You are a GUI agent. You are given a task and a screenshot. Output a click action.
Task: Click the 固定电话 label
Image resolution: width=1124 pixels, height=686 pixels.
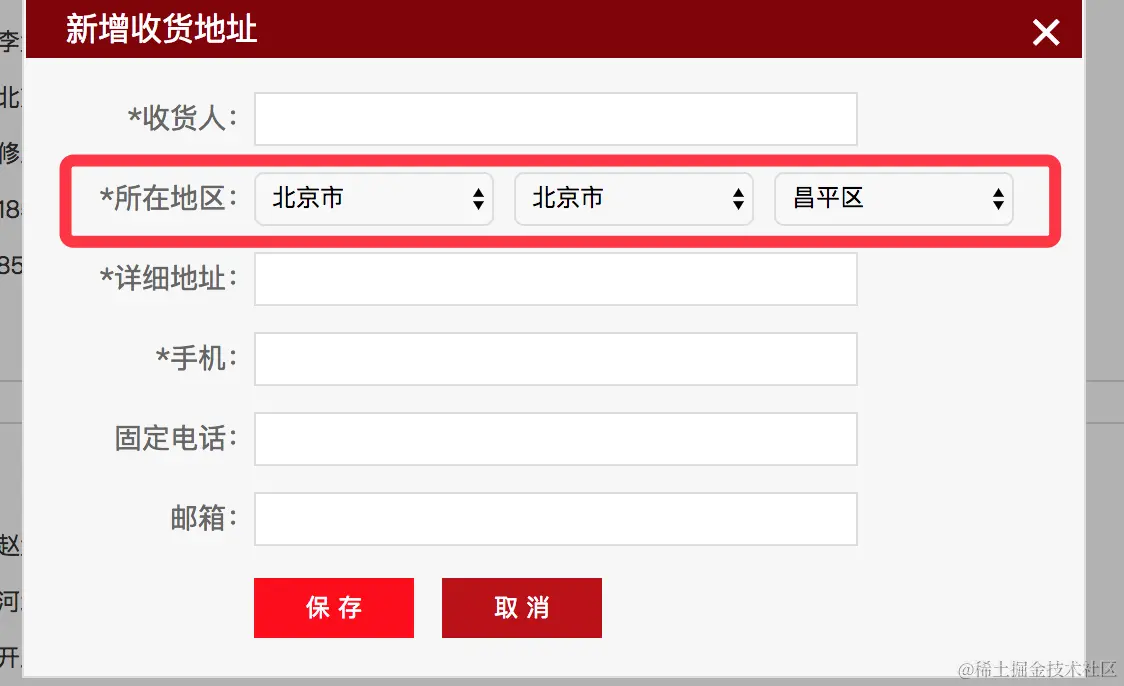coord(176,438)
